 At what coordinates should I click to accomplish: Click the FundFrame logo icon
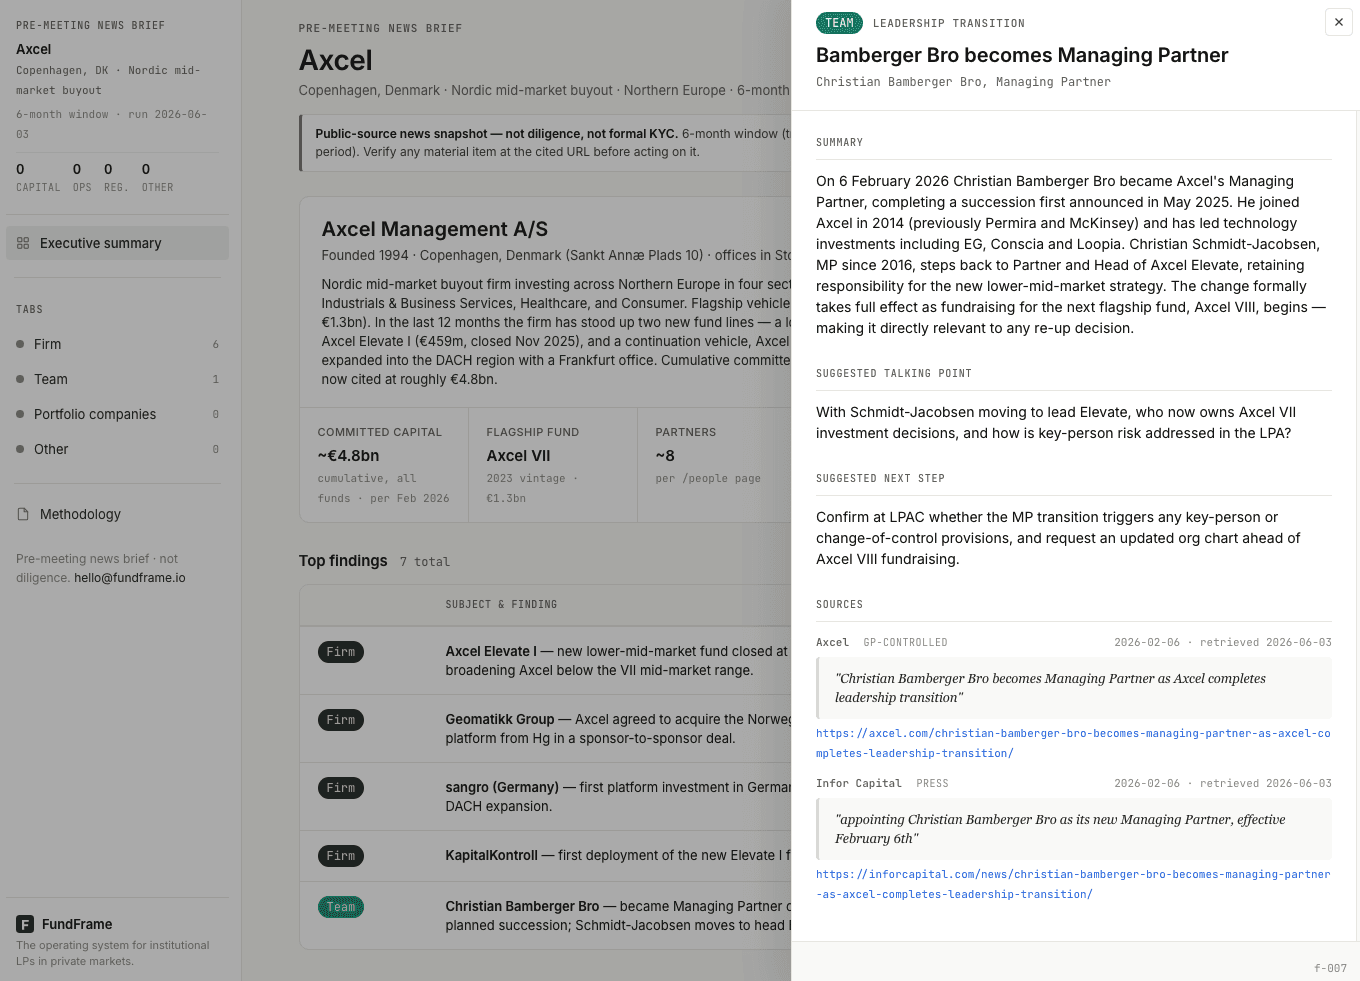(25, 924)
